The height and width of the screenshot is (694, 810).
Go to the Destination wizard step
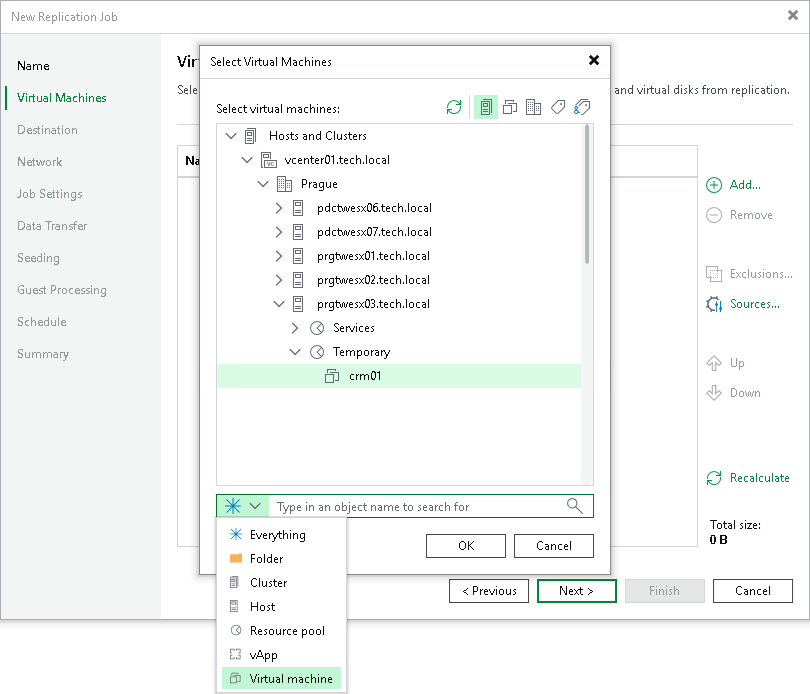pyautogui.click(x=47, y=130)
